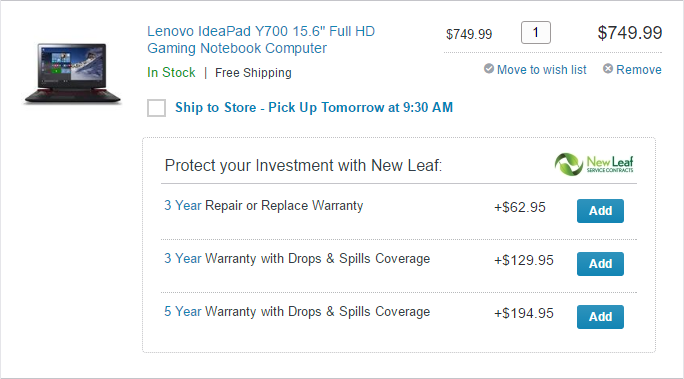Click the $749.99 line total price
This screenshot has width=684, height=379.
[x=629, y=33]
